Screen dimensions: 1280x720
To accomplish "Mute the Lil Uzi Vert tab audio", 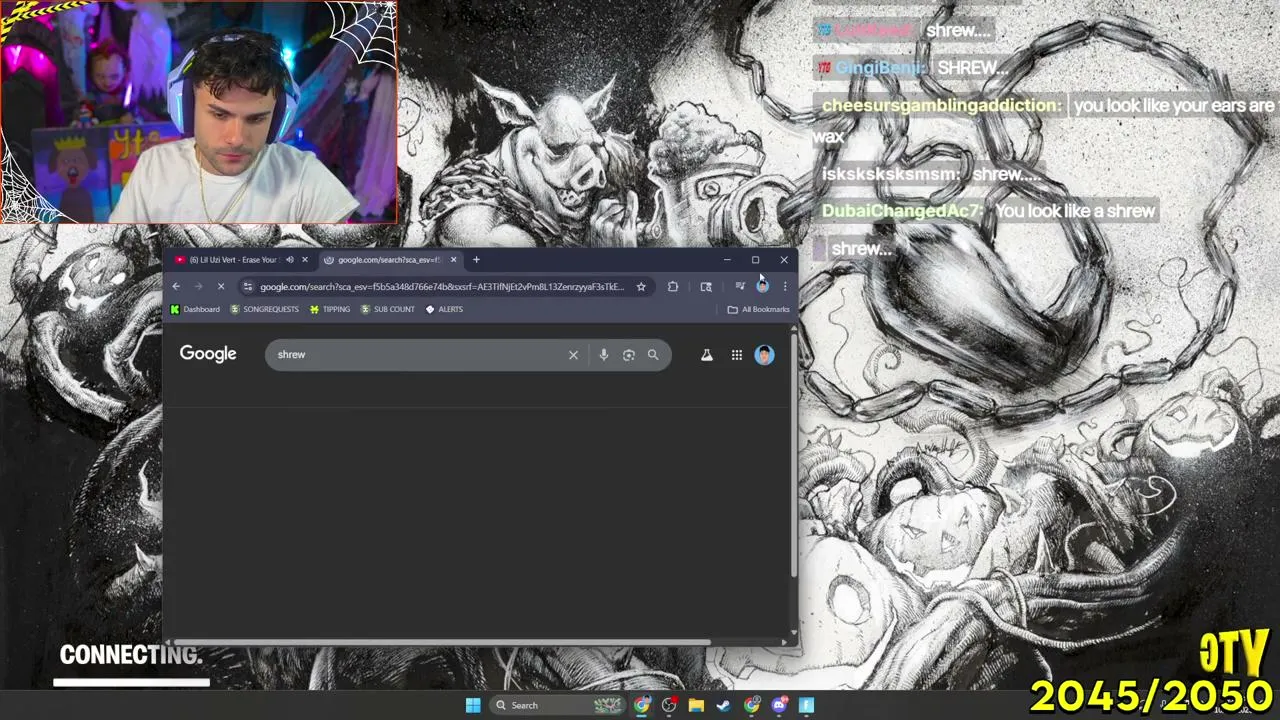I will tap(289, 260).
